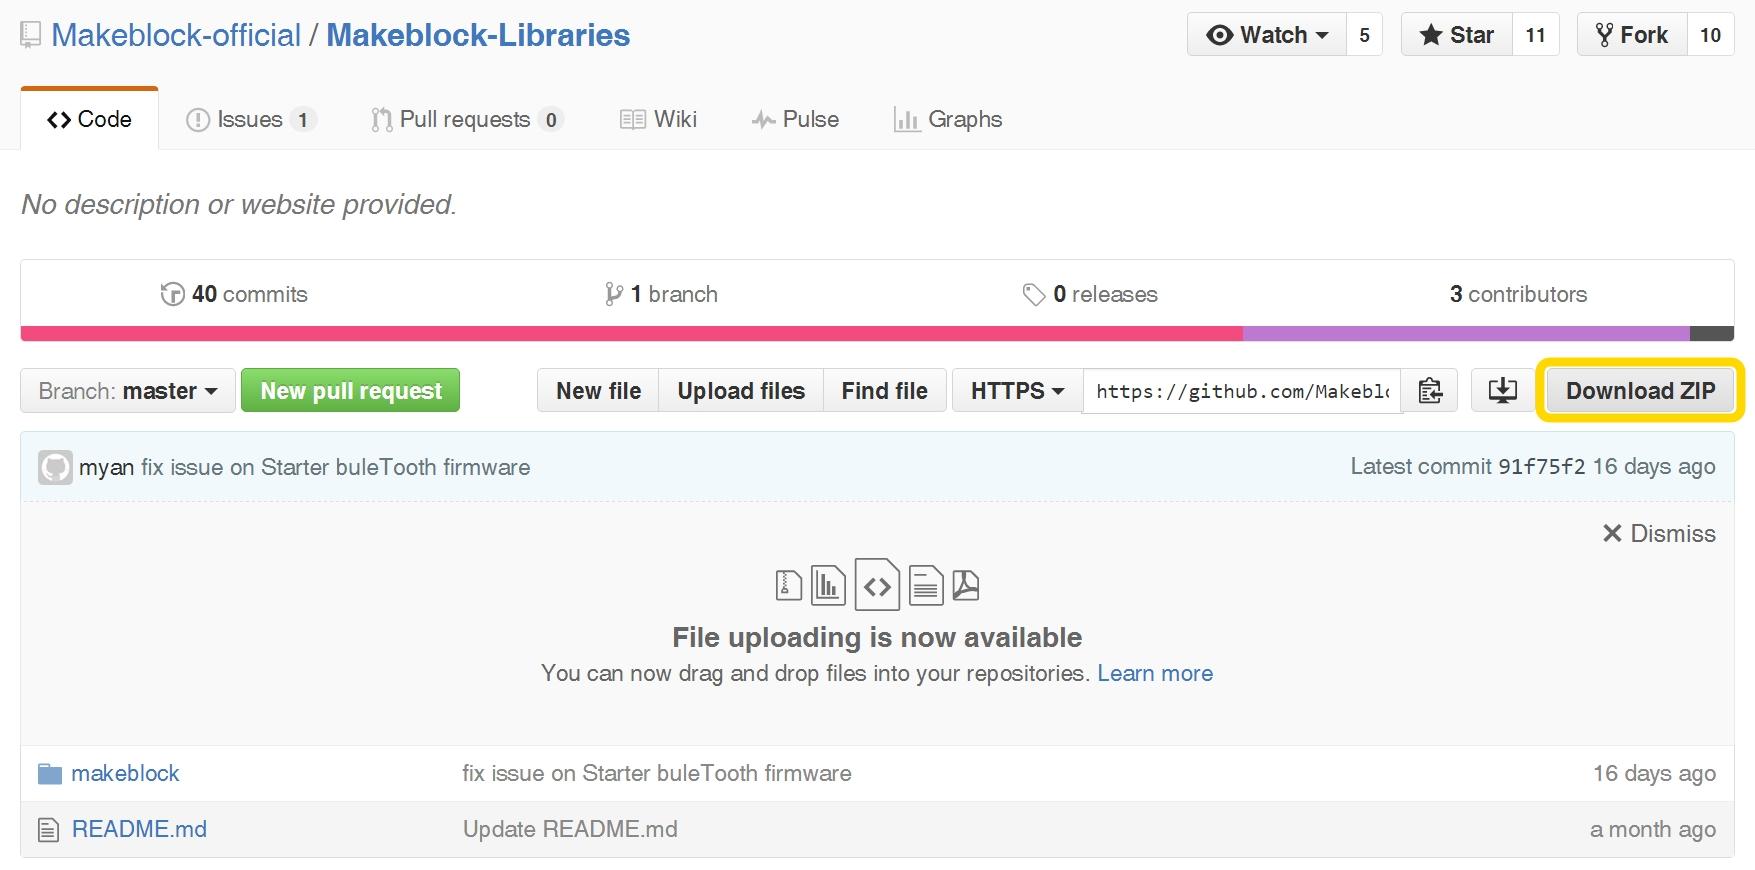Open the Makeblock-official owner link
Image resolution: width=1755 pixels, height=870 pixels.
[x=176, y=36]
